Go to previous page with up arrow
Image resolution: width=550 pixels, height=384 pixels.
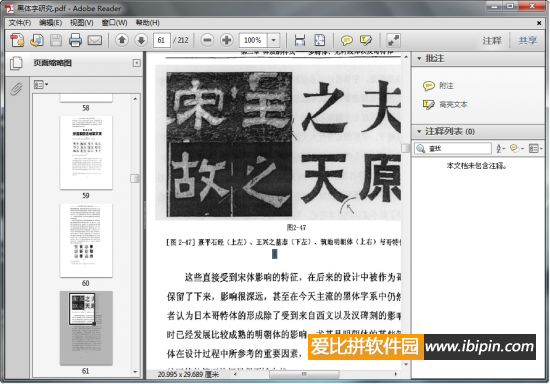(122, 40)
